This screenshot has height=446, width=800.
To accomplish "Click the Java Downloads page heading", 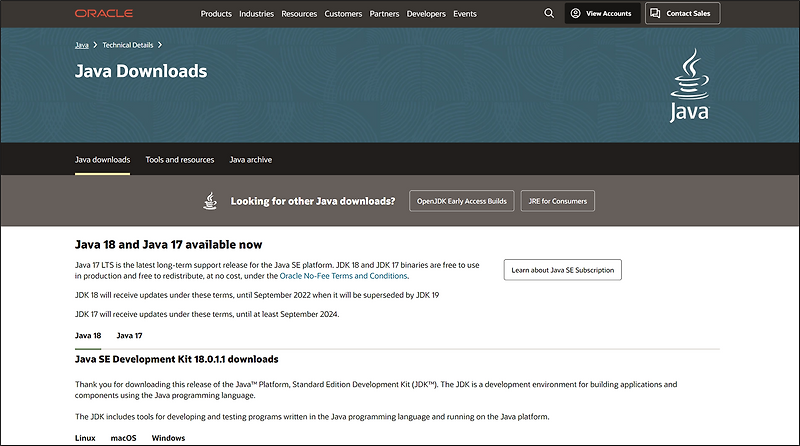I will (141, 71).
